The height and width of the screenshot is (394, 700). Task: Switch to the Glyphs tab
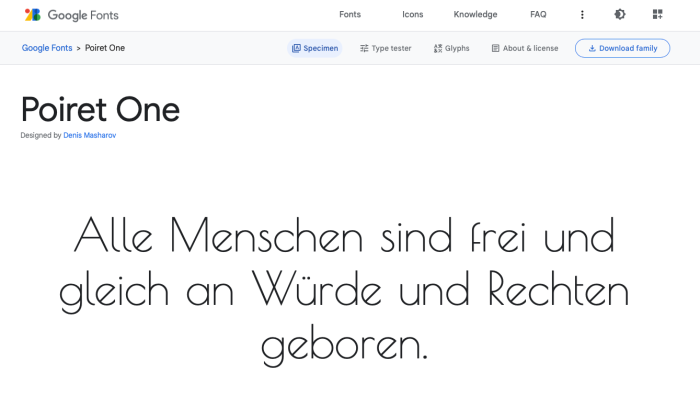[x=451, y=48]
